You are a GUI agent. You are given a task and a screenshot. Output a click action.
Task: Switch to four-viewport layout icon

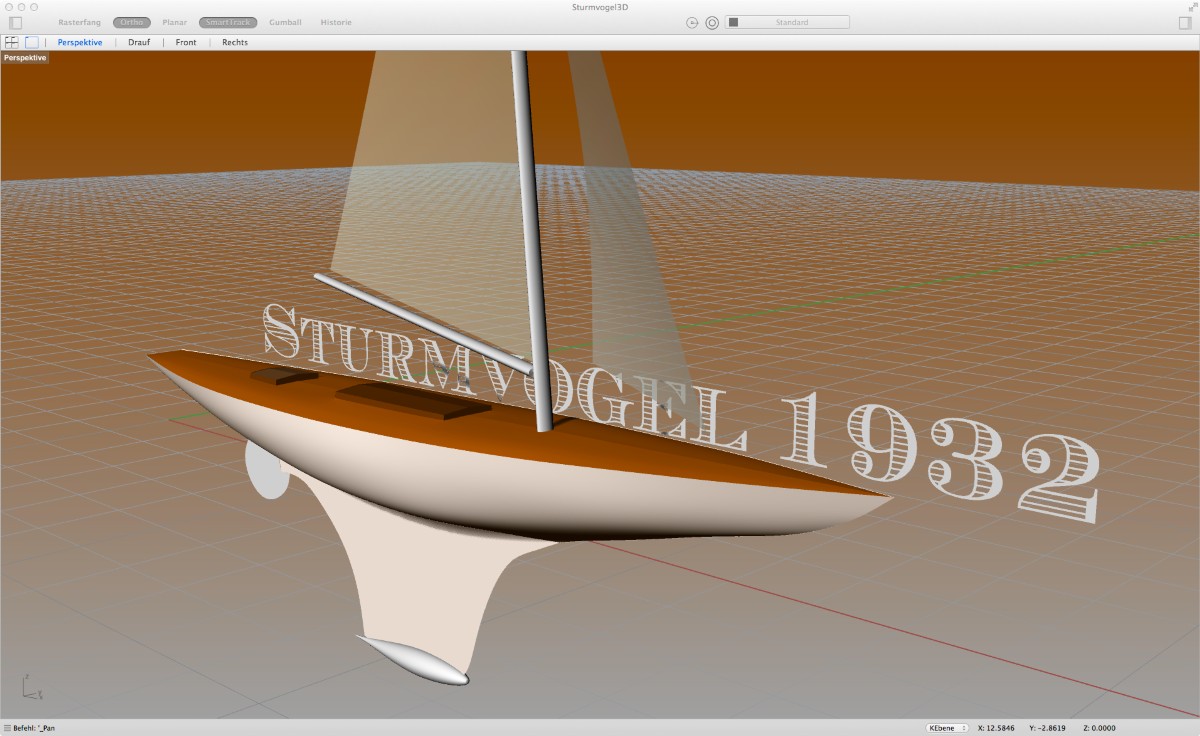coord(12,42)
